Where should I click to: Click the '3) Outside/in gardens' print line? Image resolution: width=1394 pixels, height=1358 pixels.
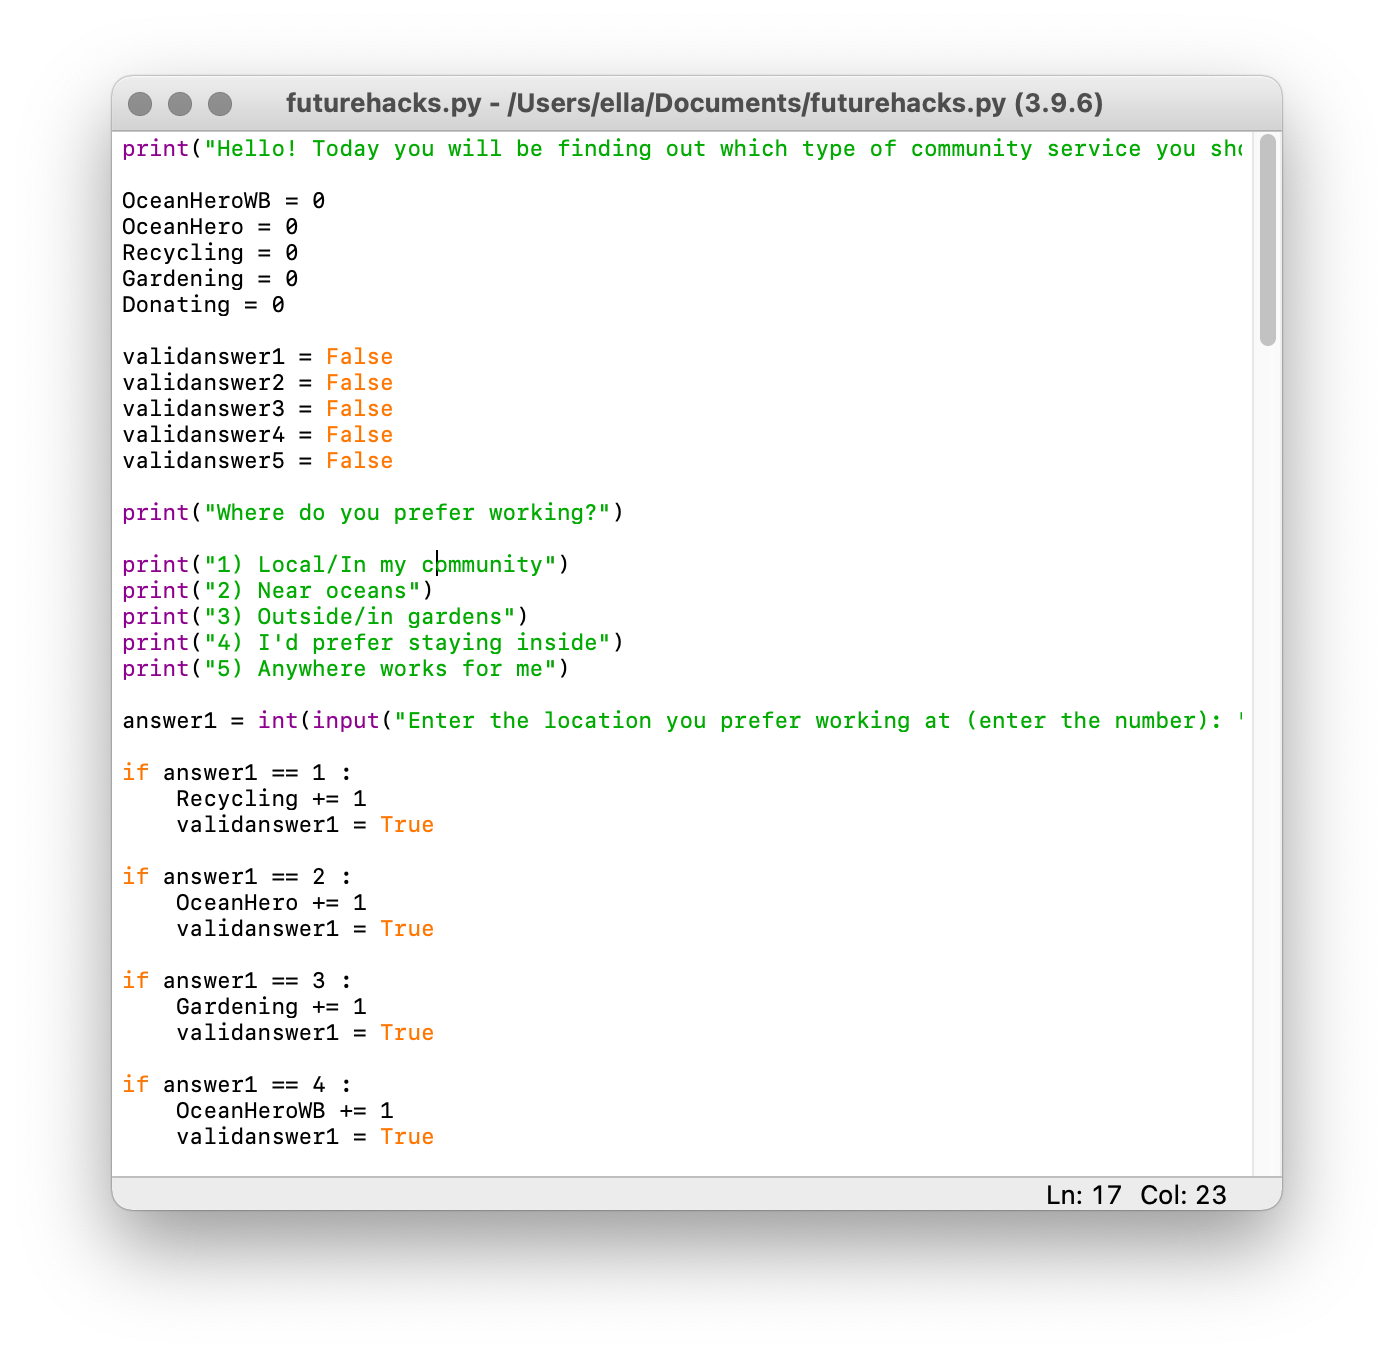325,617
